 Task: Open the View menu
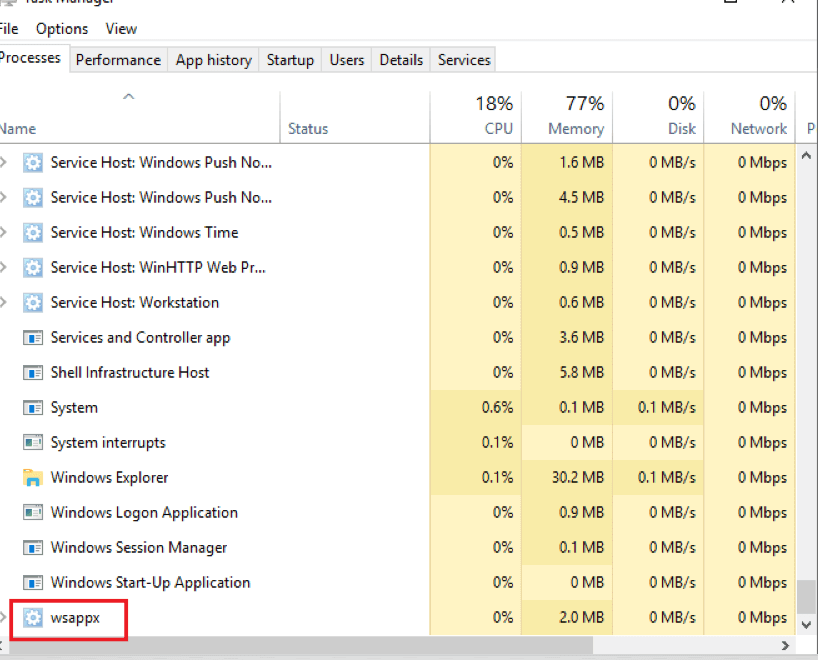121,29
